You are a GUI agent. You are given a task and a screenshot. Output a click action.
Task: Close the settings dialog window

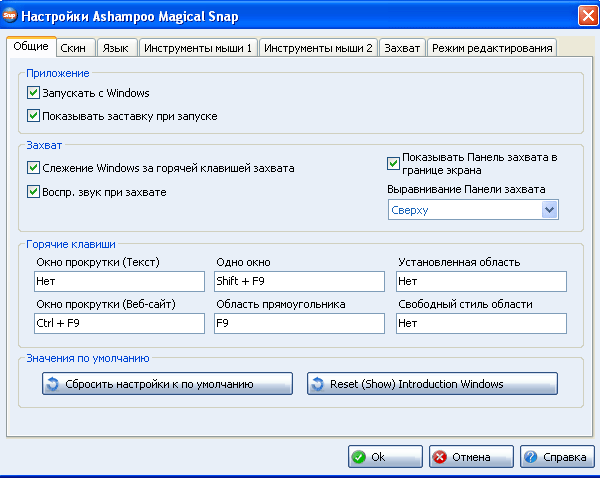click(588, 16)
